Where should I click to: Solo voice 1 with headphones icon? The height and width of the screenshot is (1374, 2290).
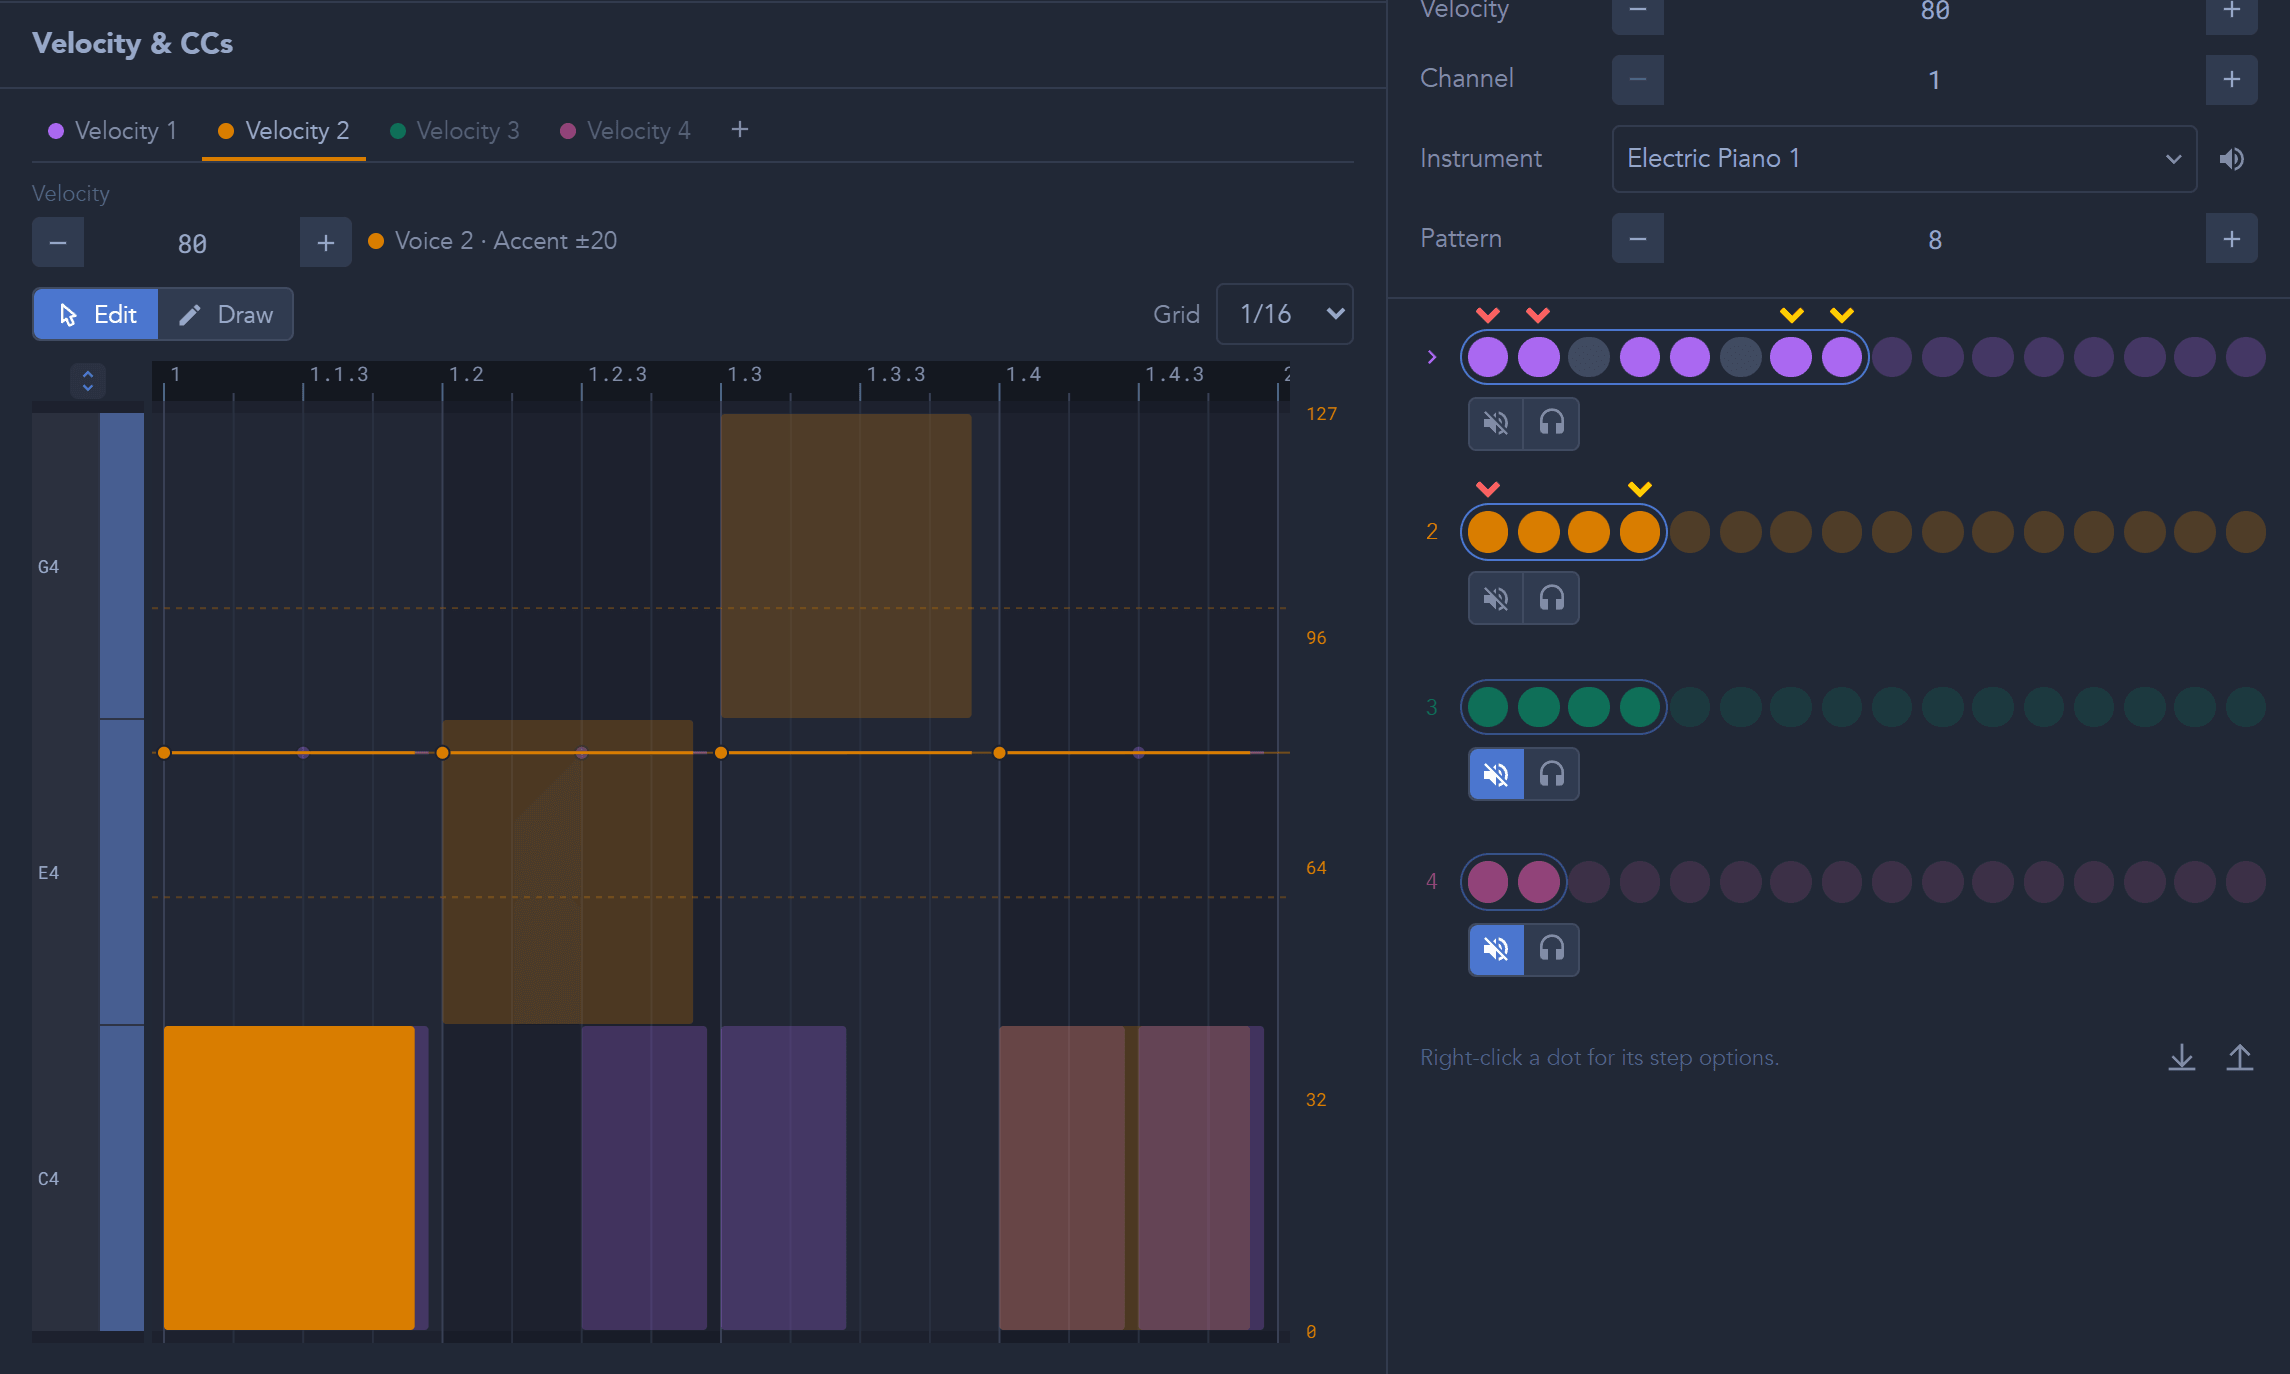pos(1551,423)
